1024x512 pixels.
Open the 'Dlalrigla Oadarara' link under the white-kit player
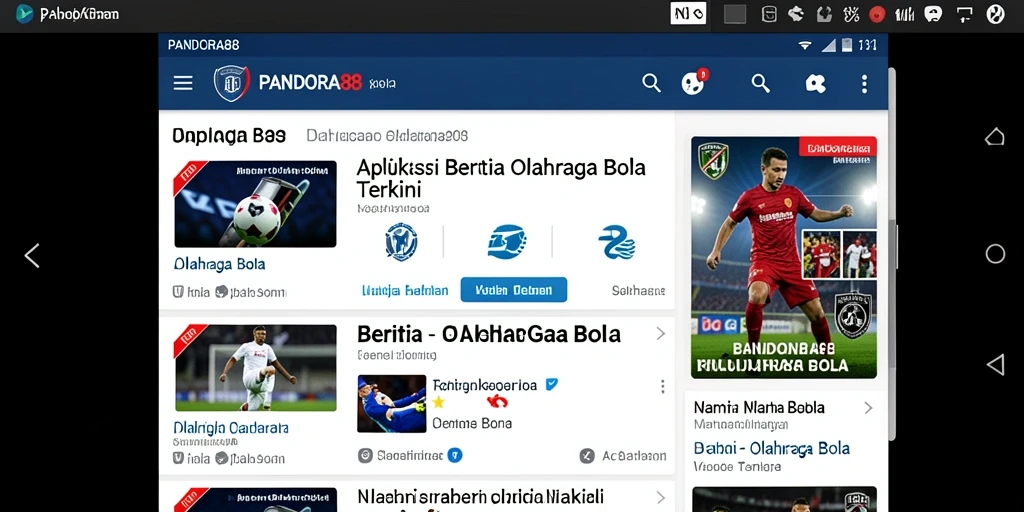231,428
